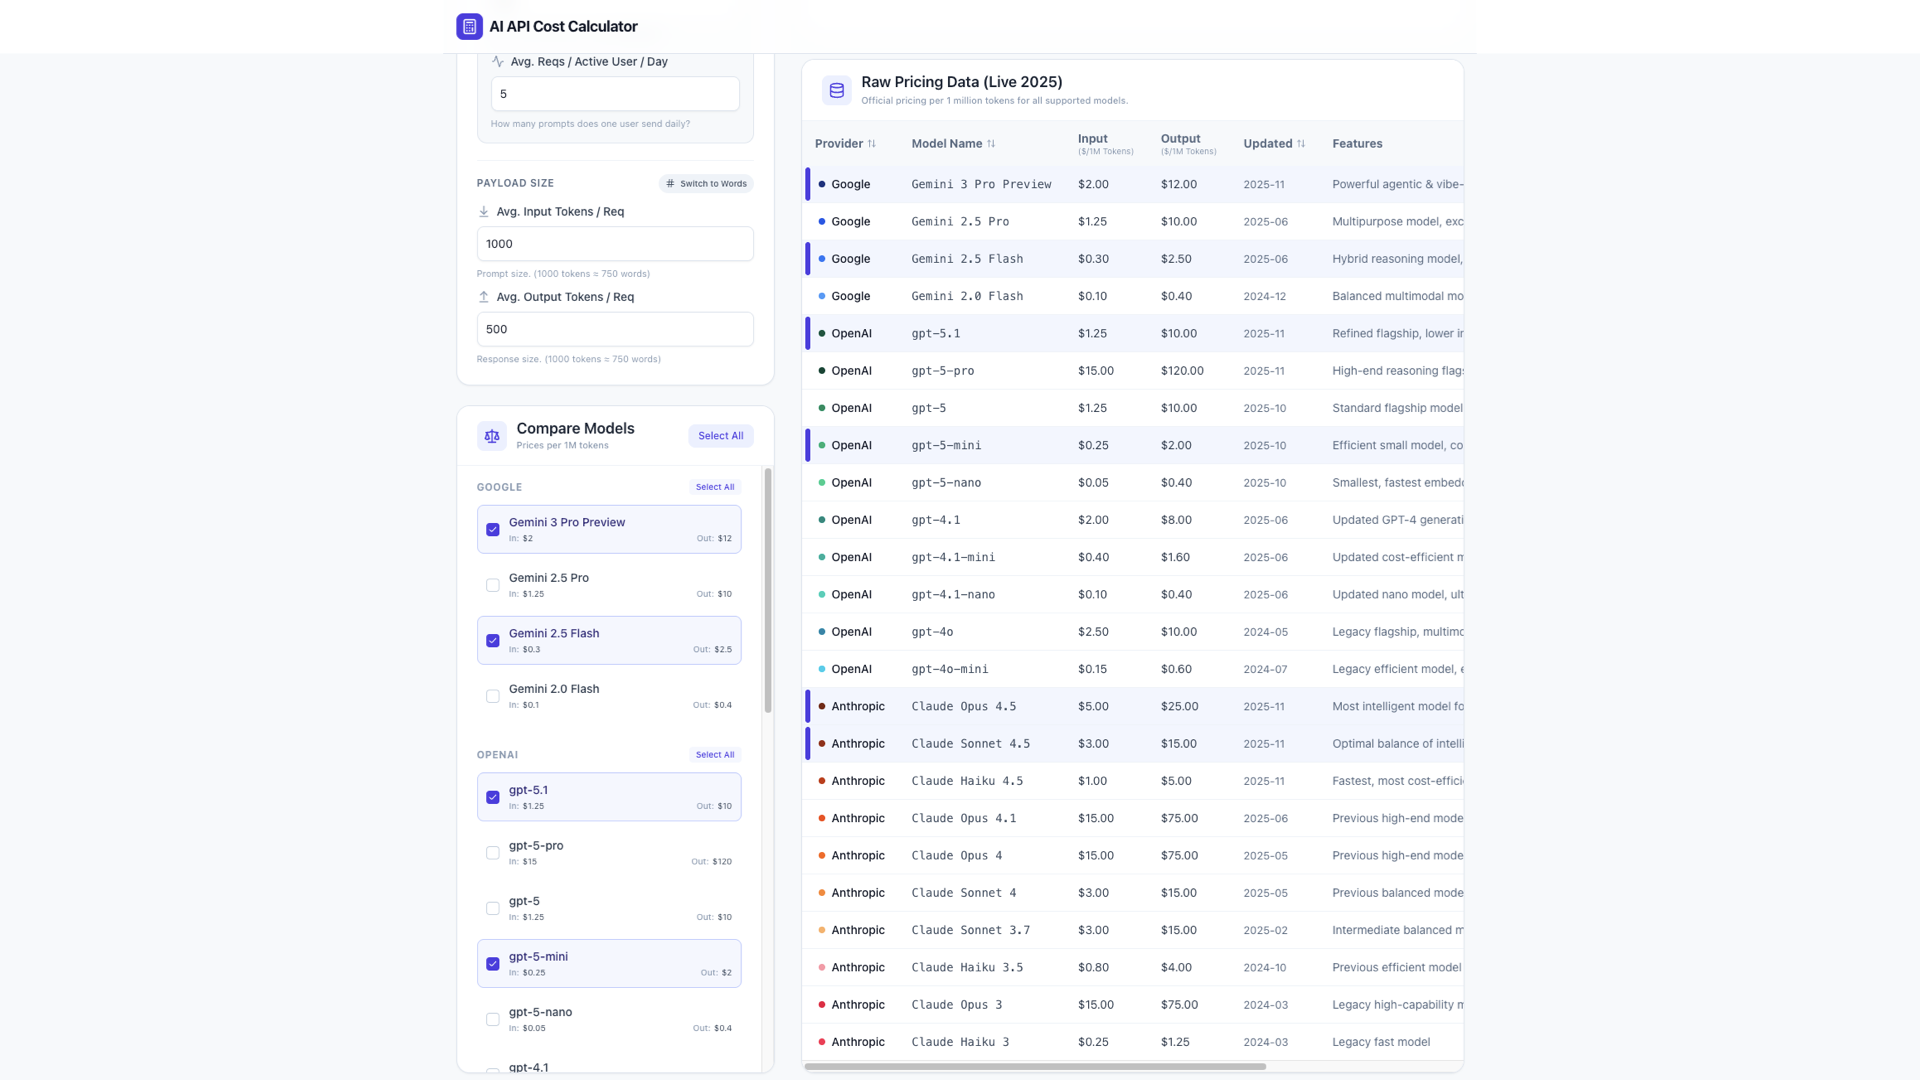
Task: Click the database icon beside Raw Pricing Data
Action: point(837,90)
